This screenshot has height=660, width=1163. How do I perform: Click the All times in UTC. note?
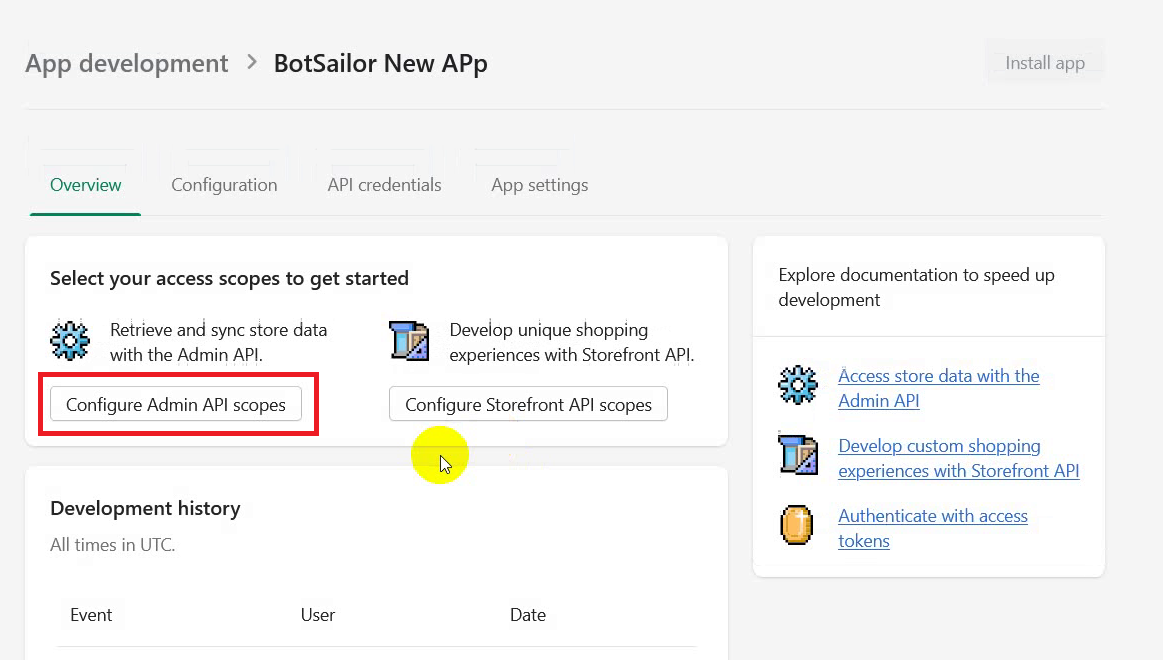point(113,545)
